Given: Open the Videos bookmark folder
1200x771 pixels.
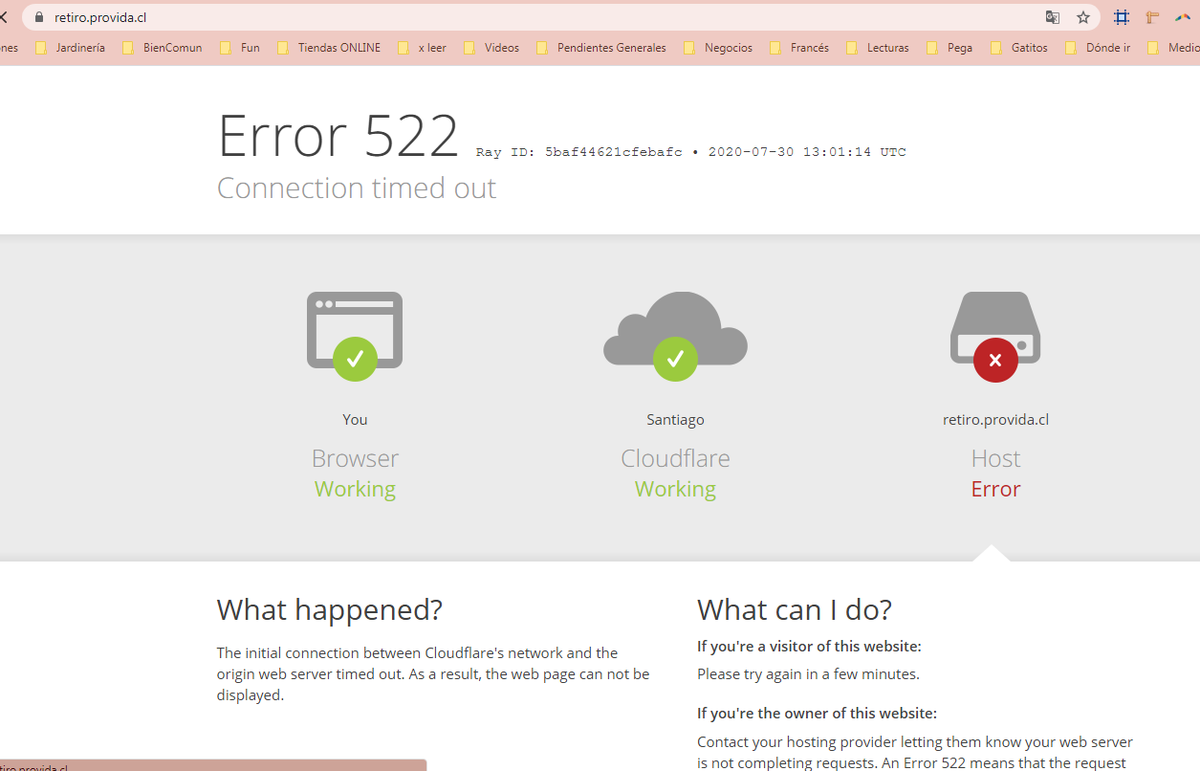Looking at the screenshot, I should coord(491,48).
